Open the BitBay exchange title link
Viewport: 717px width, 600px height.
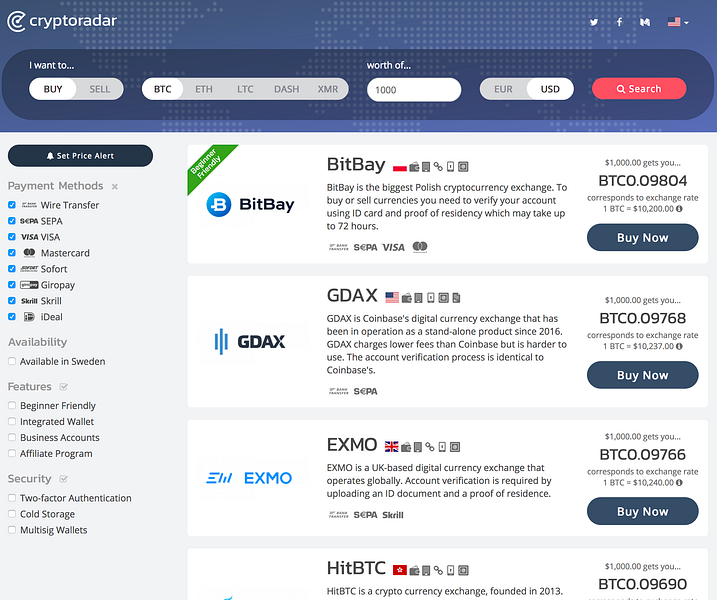(356, 164)
